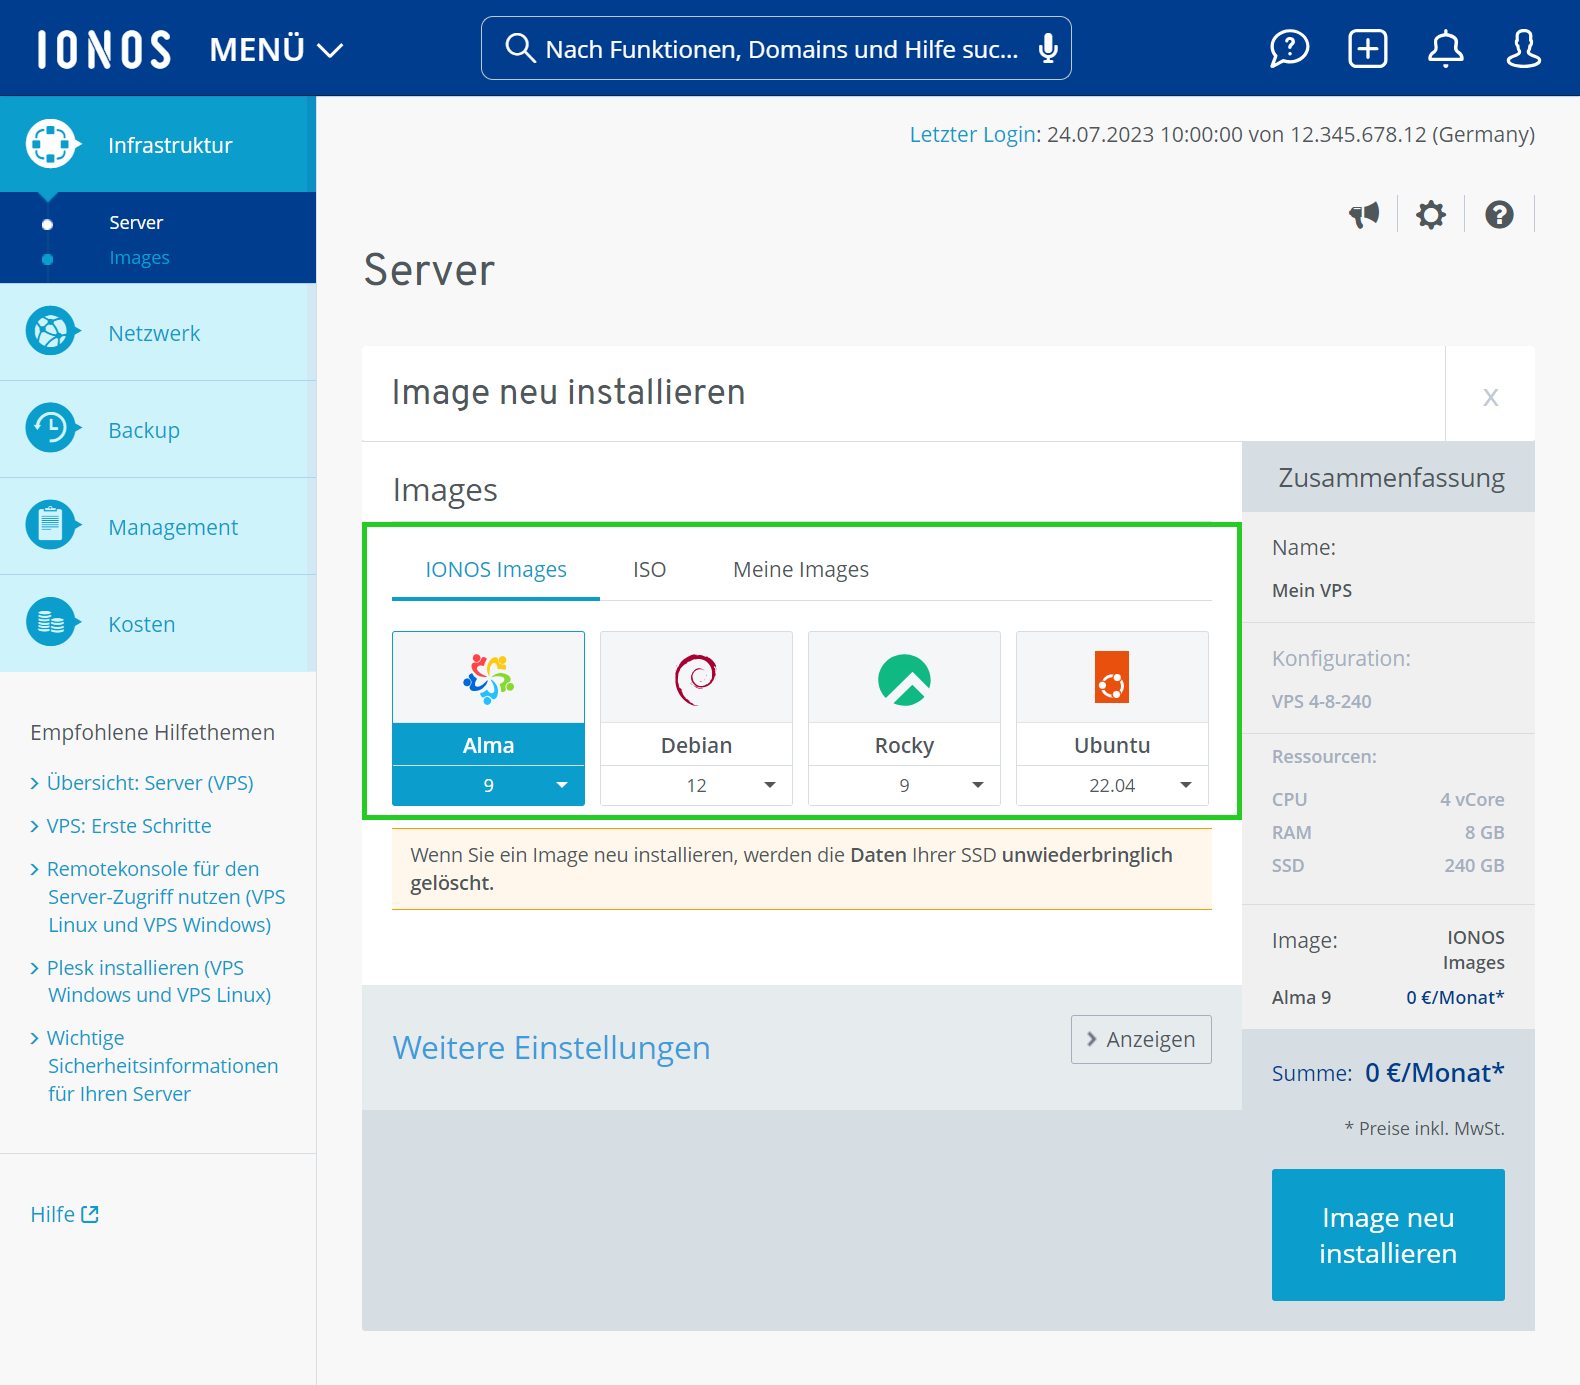The height and width of the screenshot is (1385, 1580).
Task: Select the Alma logo tile
Action: coord(488,678)
